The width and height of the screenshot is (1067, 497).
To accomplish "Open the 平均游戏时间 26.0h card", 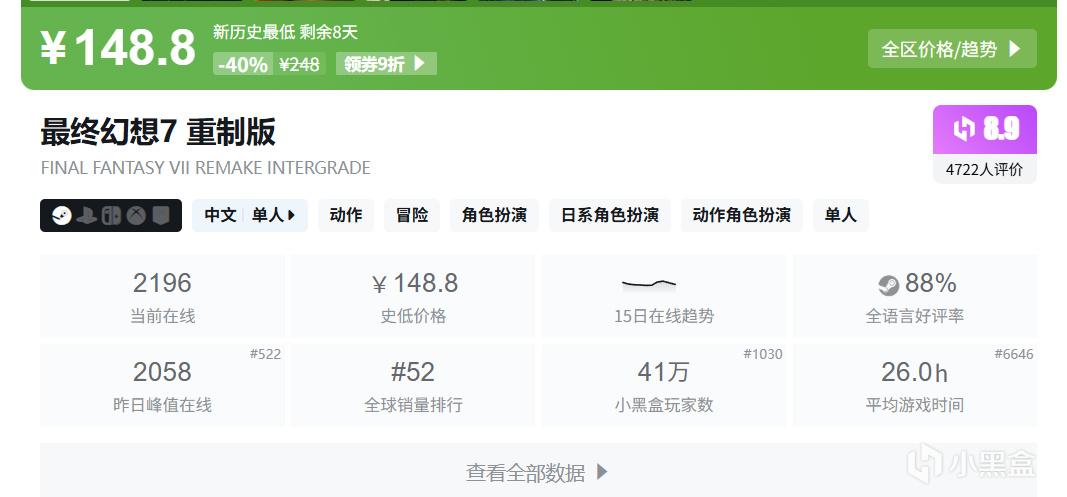I will coord(915,385).
